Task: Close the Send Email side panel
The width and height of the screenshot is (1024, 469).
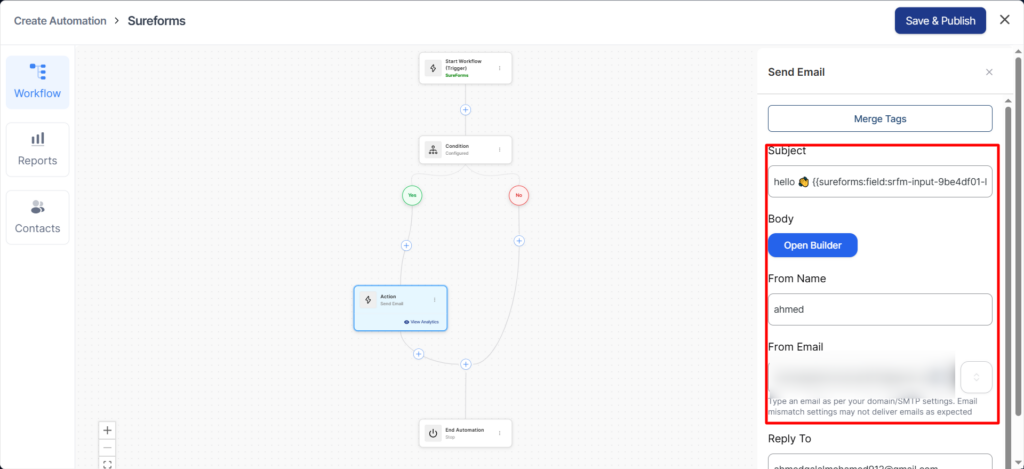Action: tap(989, 72)
